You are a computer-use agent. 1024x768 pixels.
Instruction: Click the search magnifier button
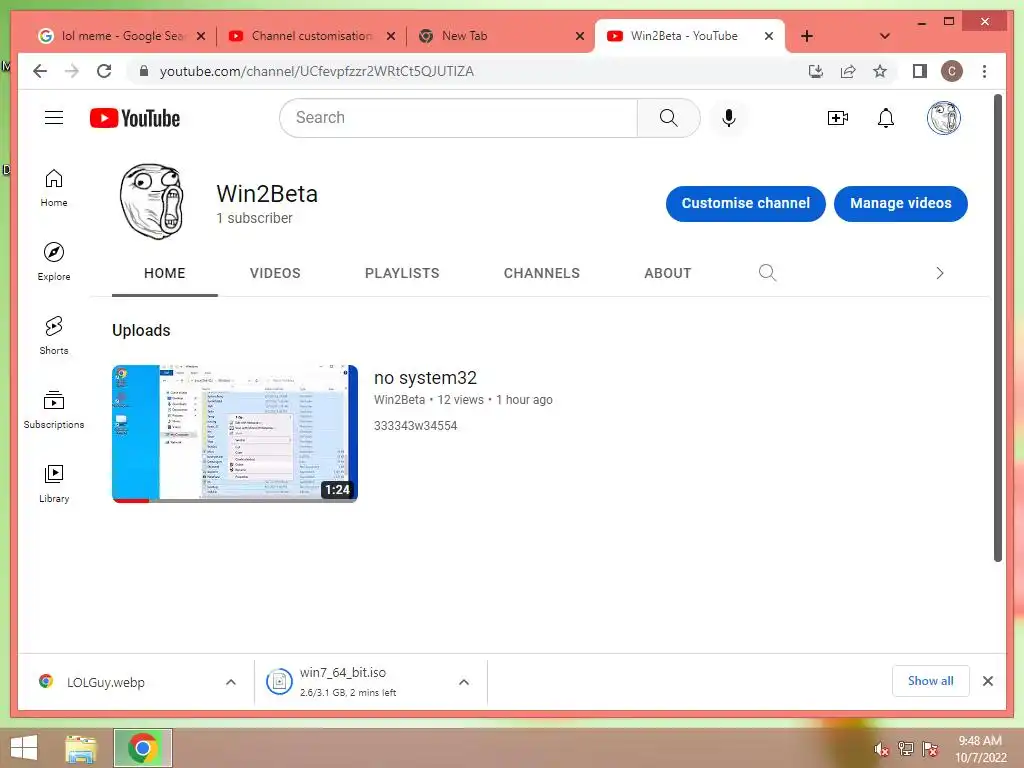(x=669, y=118)
